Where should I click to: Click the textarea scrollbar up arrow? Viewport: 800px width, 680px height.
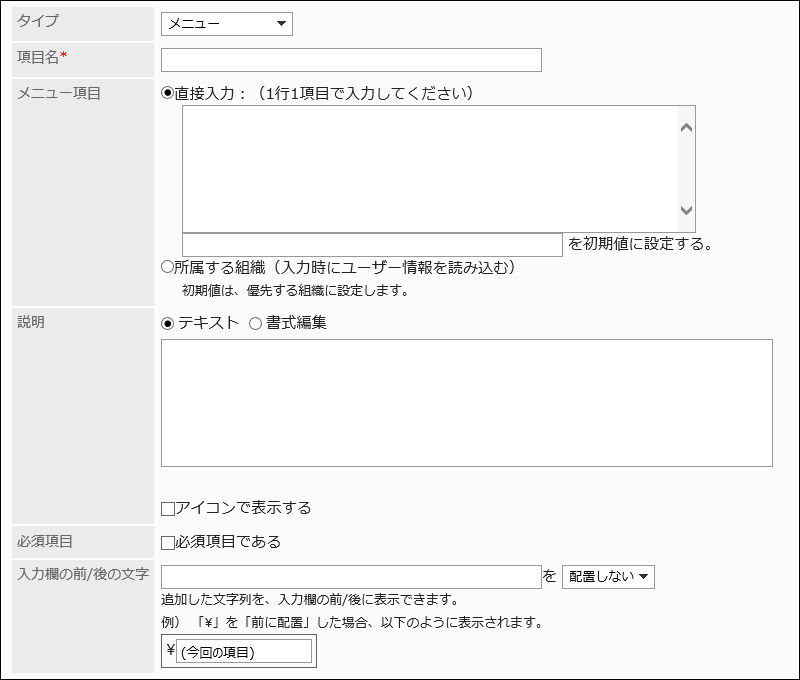coord(686,127)
